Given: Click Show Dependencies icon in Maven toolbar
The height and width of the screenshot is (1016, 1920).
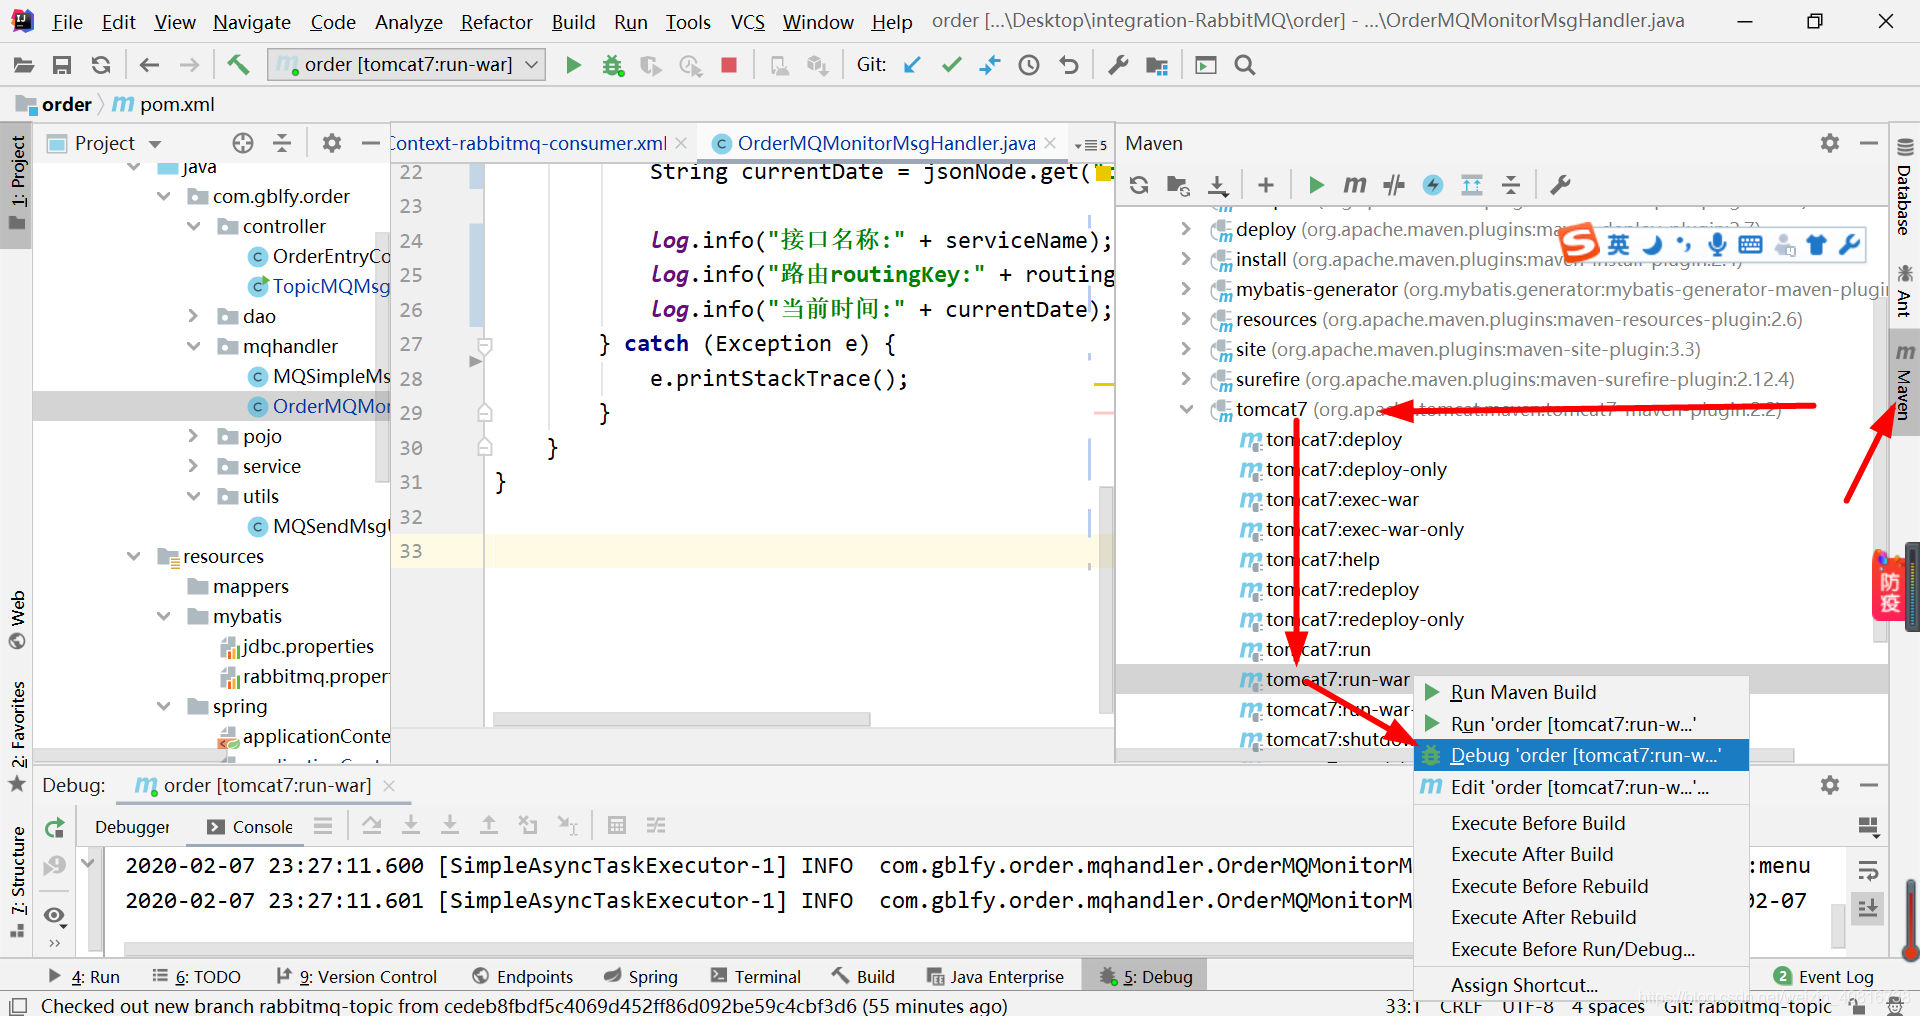Looking at the screenshot, I should (x=1472, y=185).
